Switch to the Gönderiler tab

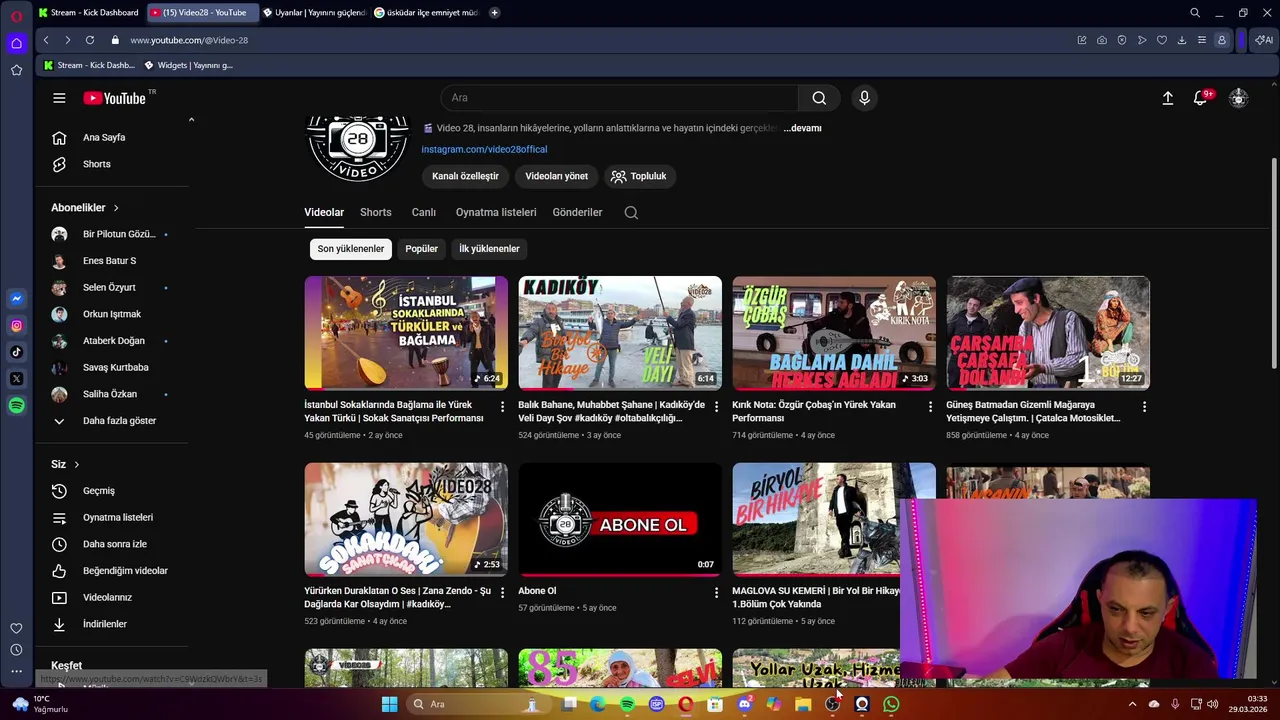[577, 212]
